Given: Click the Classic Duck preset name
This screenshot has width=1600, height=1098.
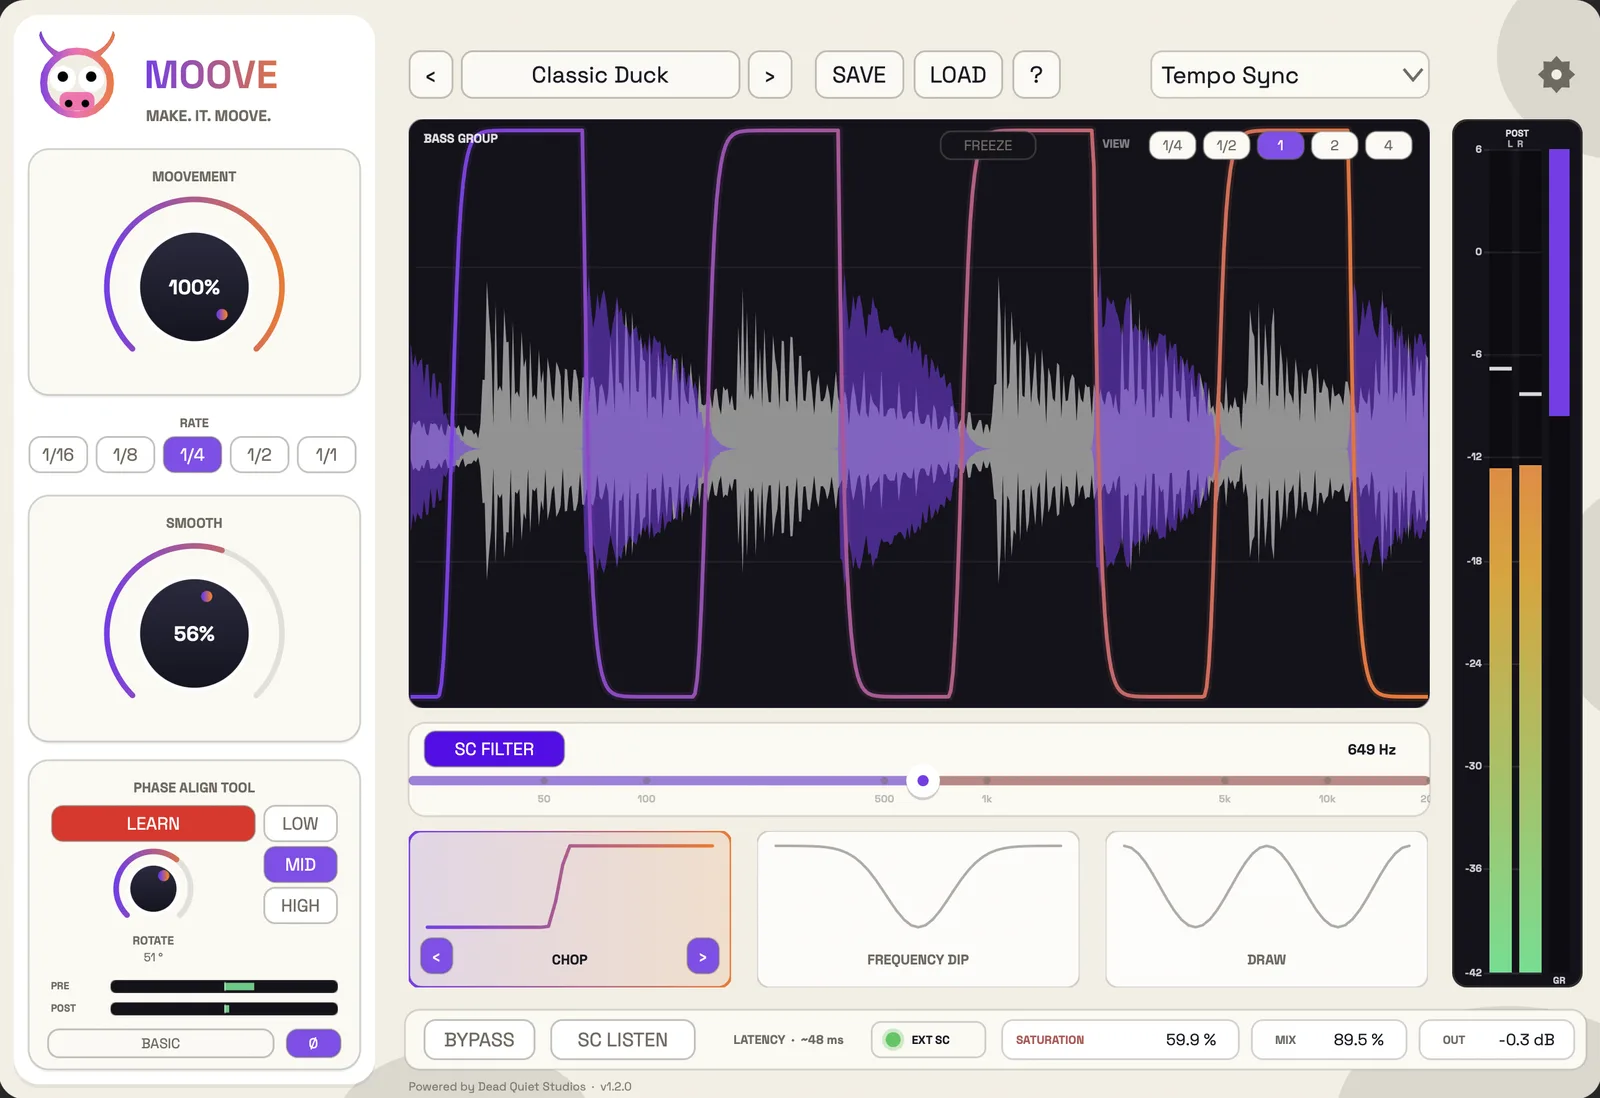Looking at the screenshot, I should point(600,75).
